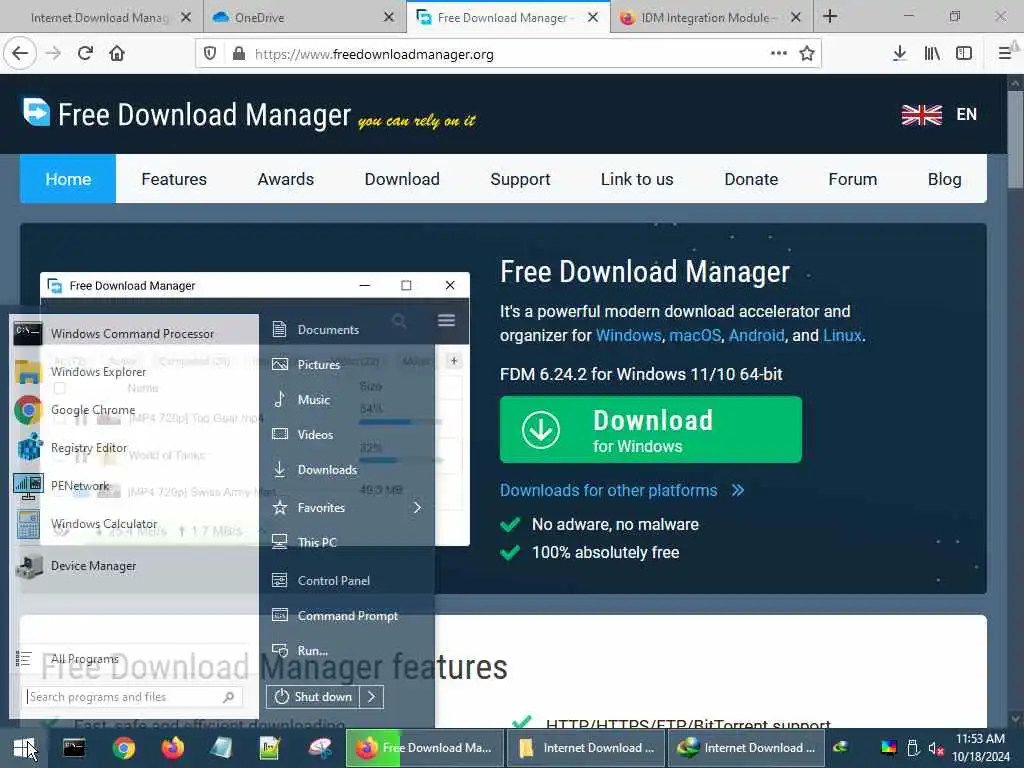Show Firefox downloads arrow icon
This screenshot has width=1024, height=768.
pyautogui.click(x=899, y=54)
